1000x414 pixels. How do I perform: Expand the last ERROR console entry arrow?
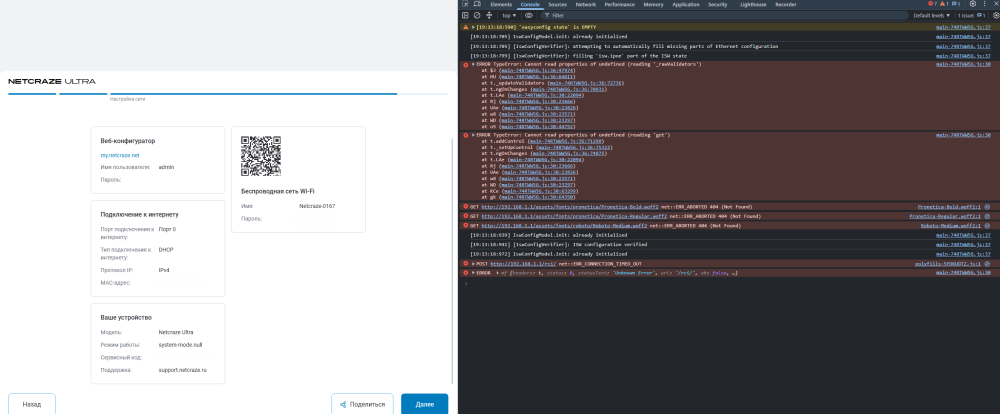473,273
